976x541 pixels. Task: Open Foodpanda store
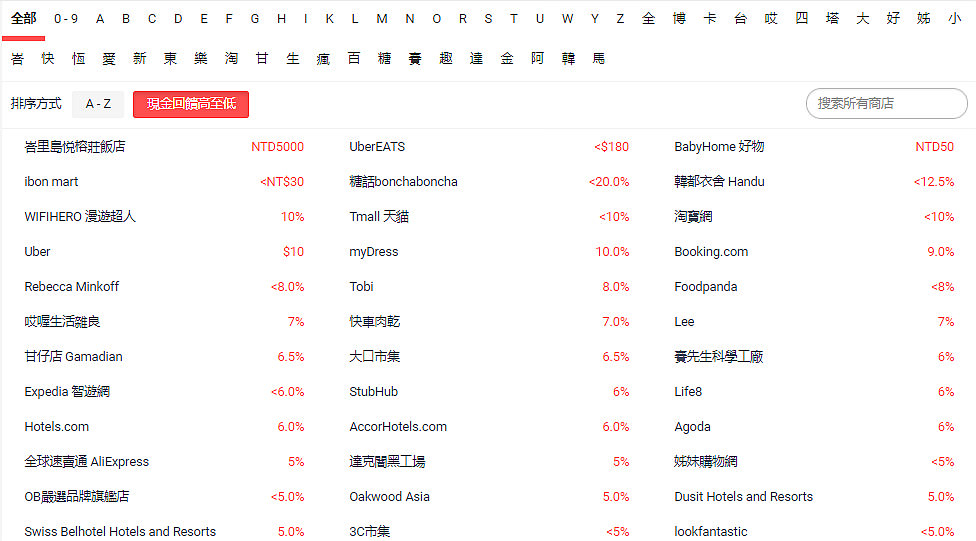(705, 286)
